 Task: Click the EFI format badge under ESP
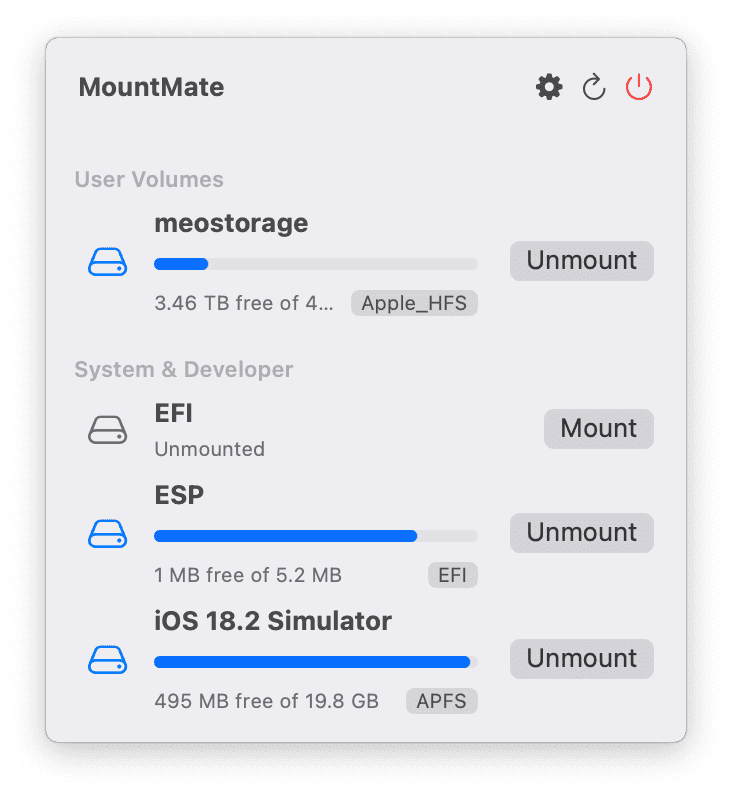point(452,575)
